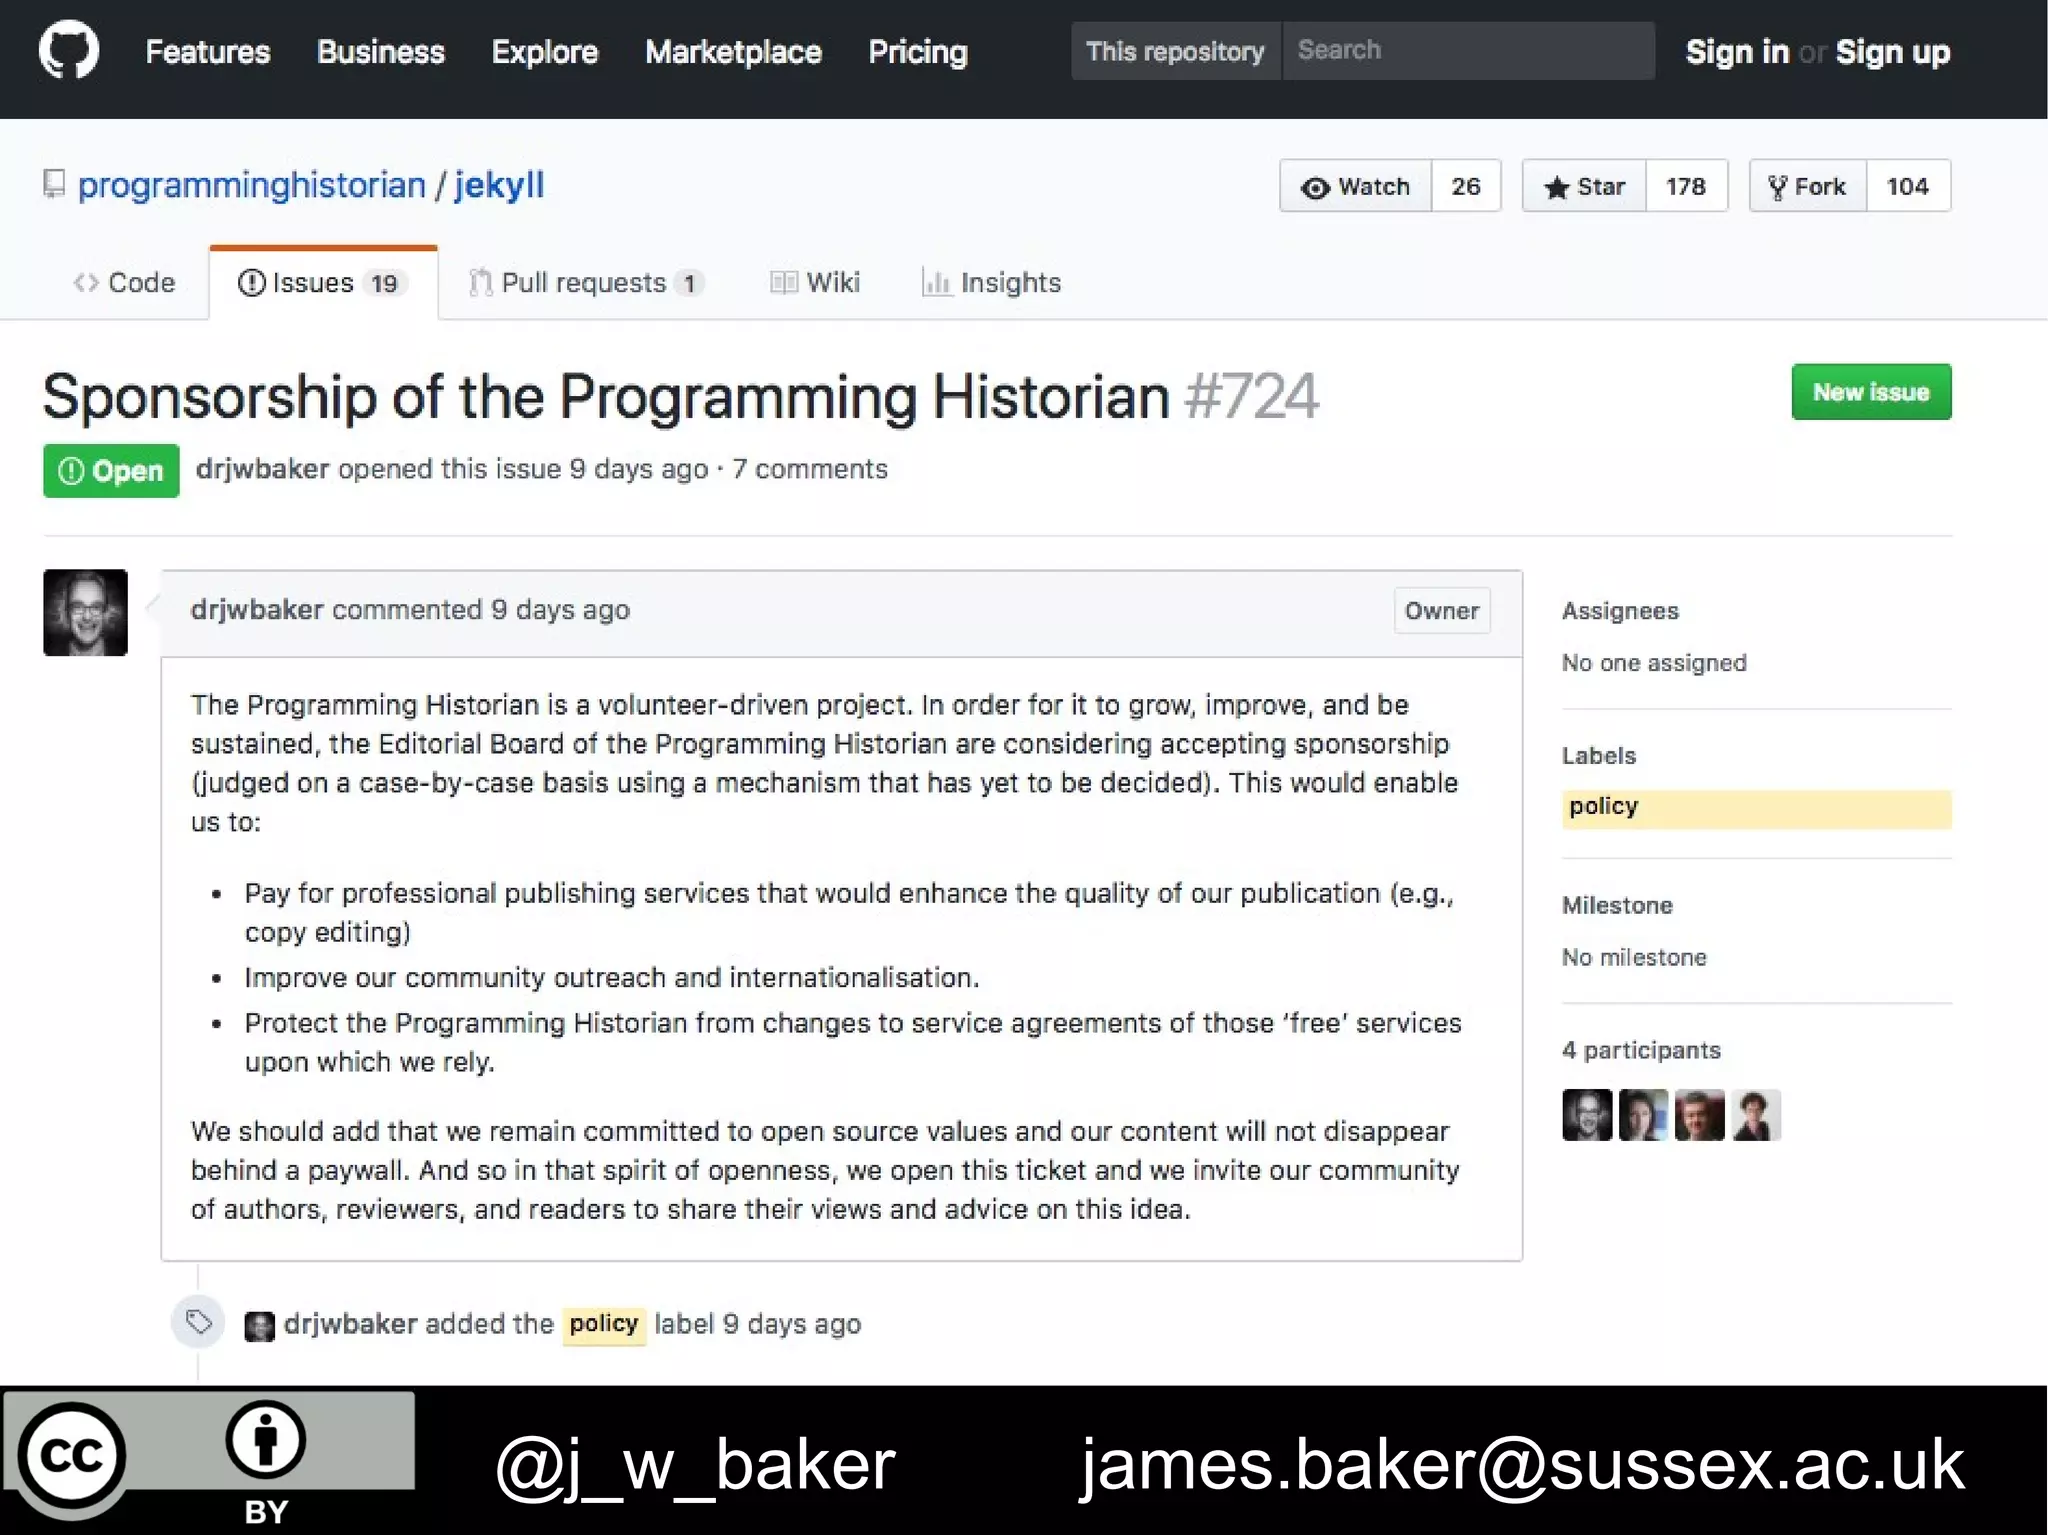Open the Features menu item
Viewport: 2048px width, 1535px height.
(x=208, y=52)
